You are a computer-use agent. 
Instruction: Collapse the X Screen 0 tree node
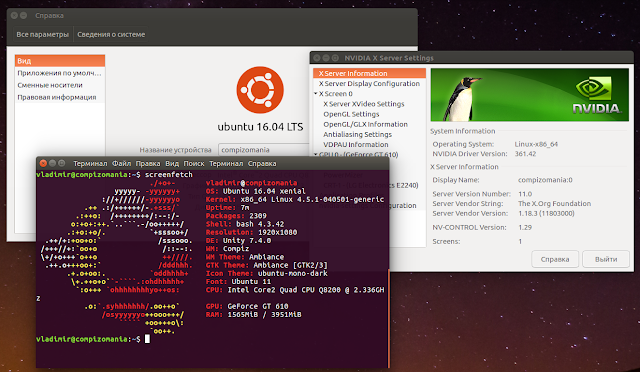(316, 94)
